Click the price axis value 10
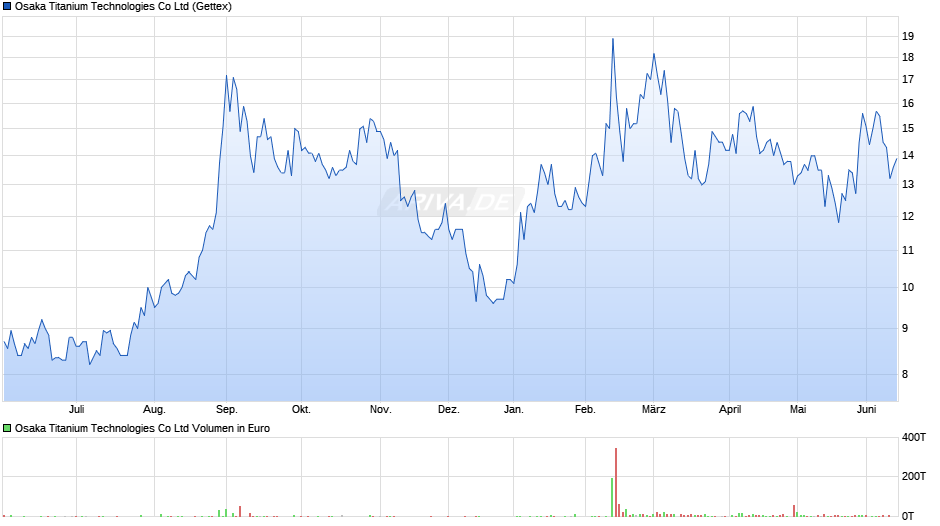The height and width of the screenshot is (526, 940). pyautogui.click(x=908, y=287)
